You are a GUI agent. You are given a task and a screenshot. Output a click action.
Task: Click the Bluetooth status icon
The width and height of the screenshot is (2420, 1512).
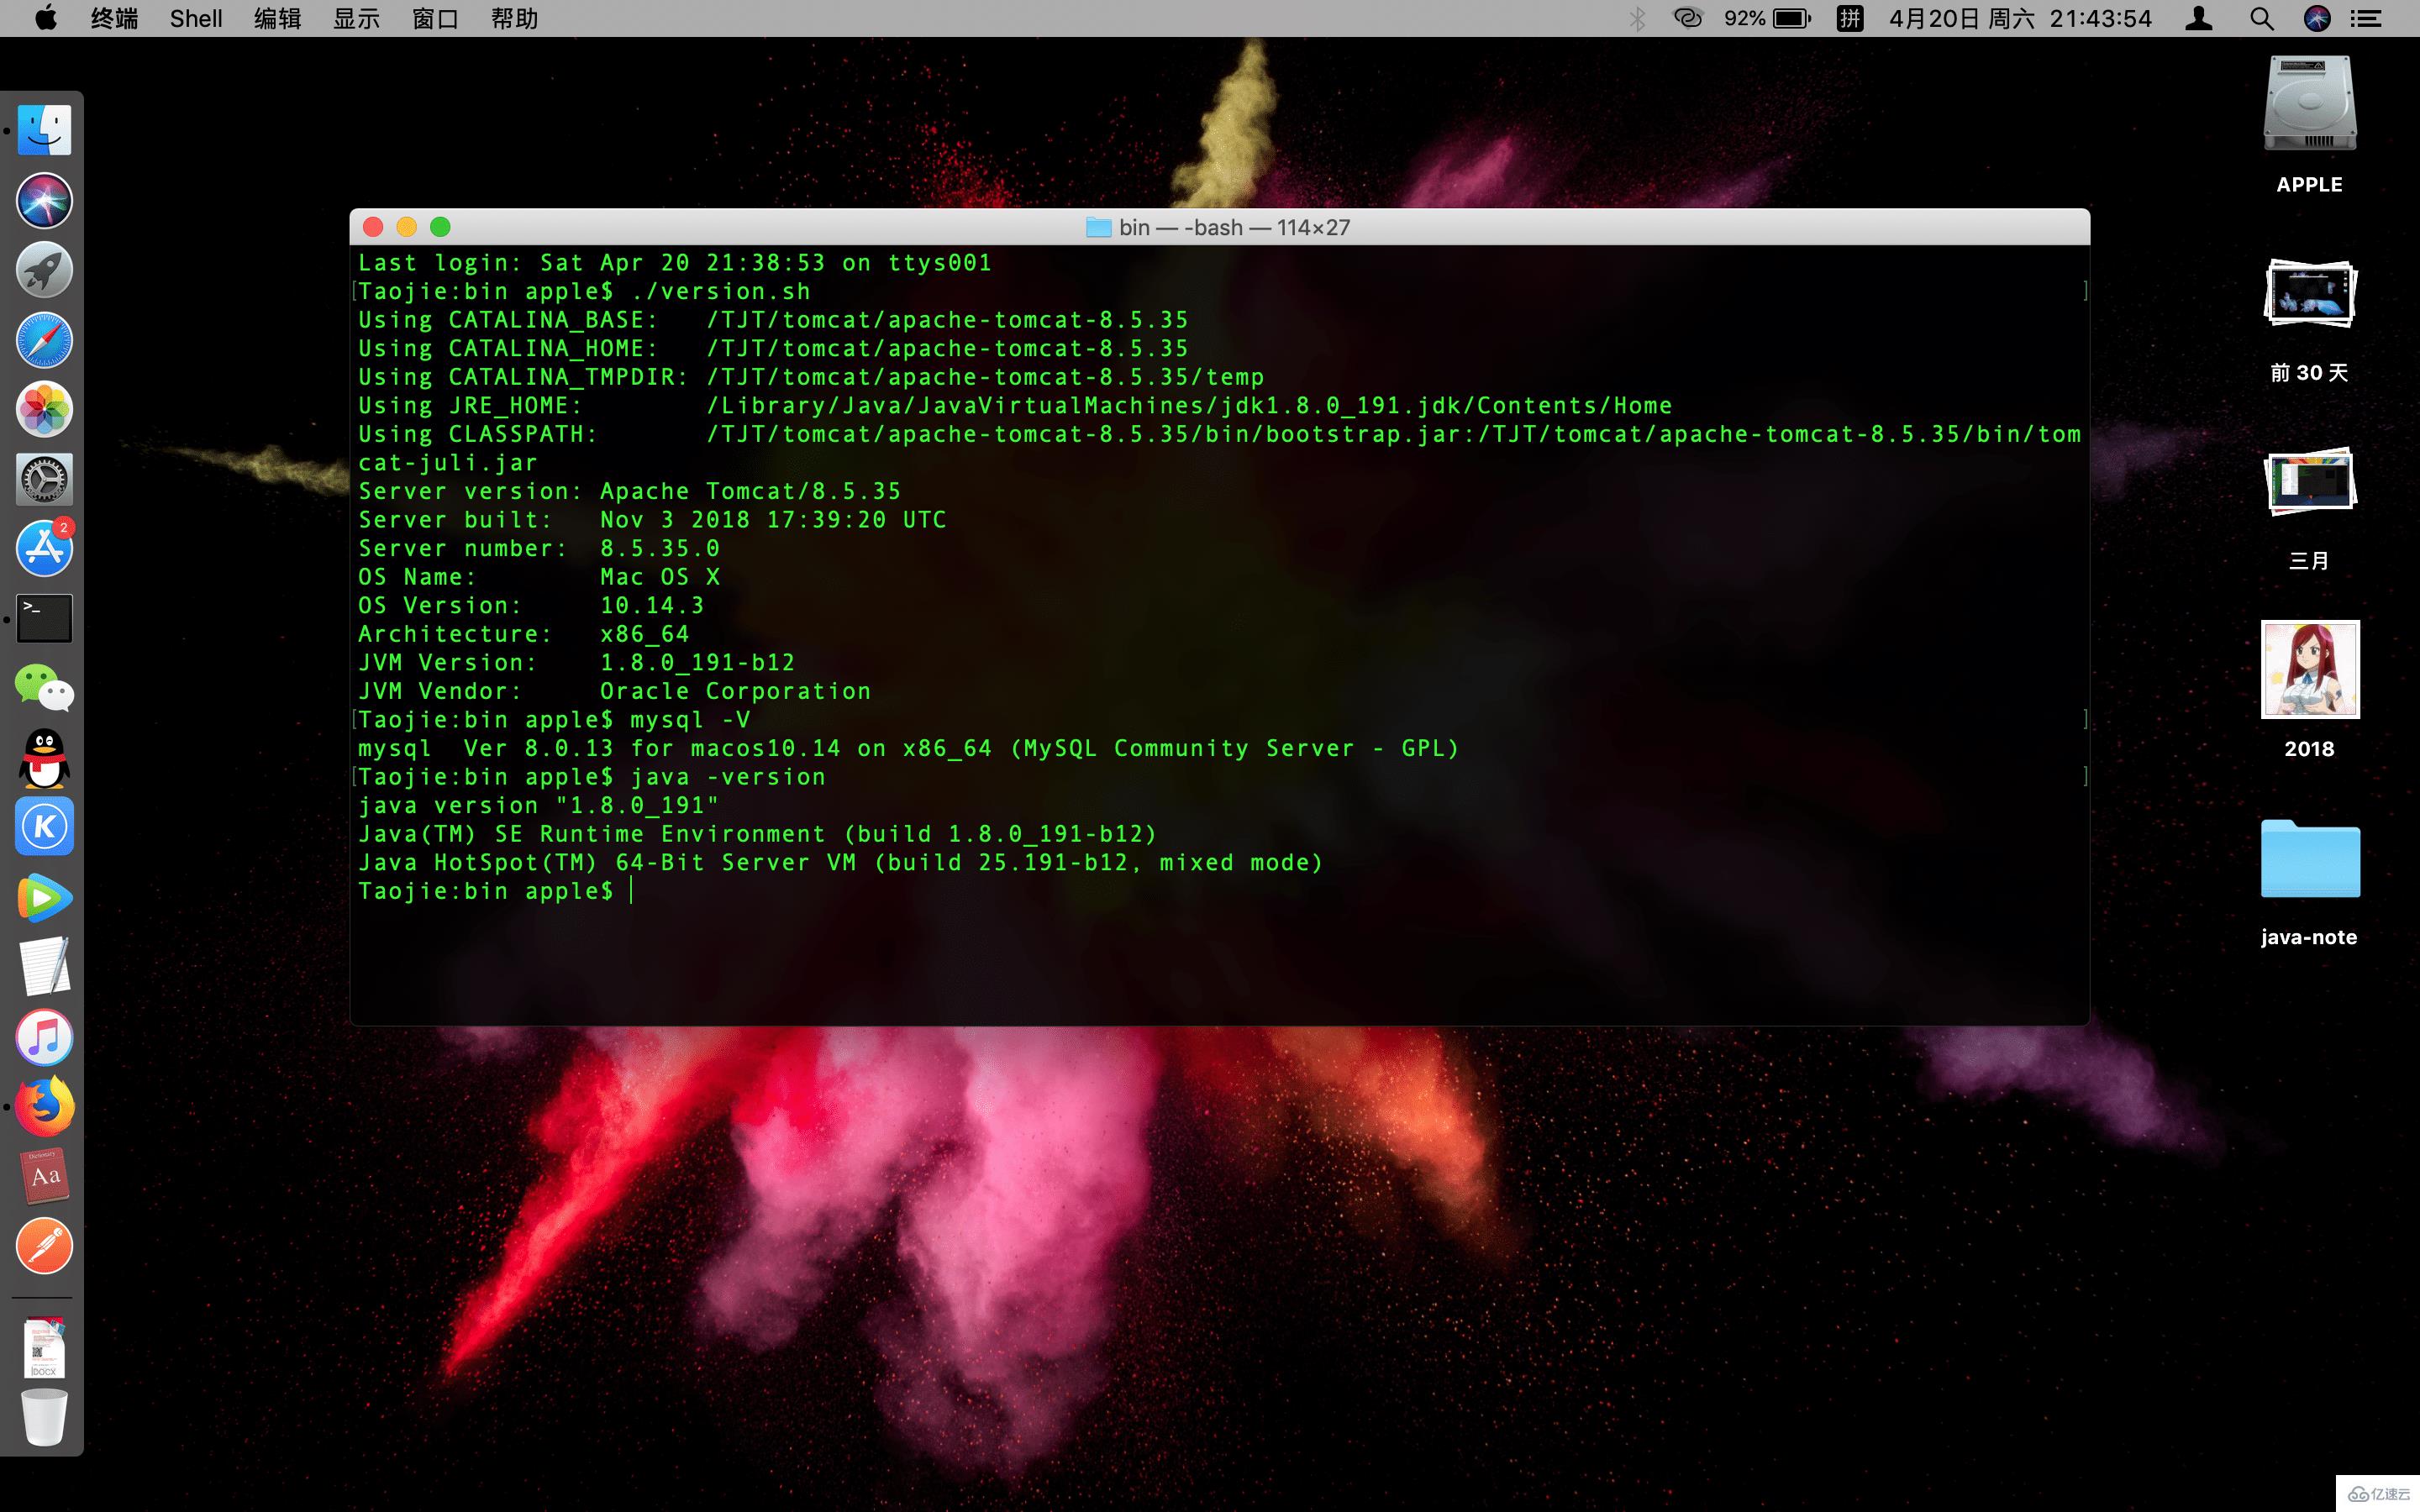click(x=1637, y=18)
